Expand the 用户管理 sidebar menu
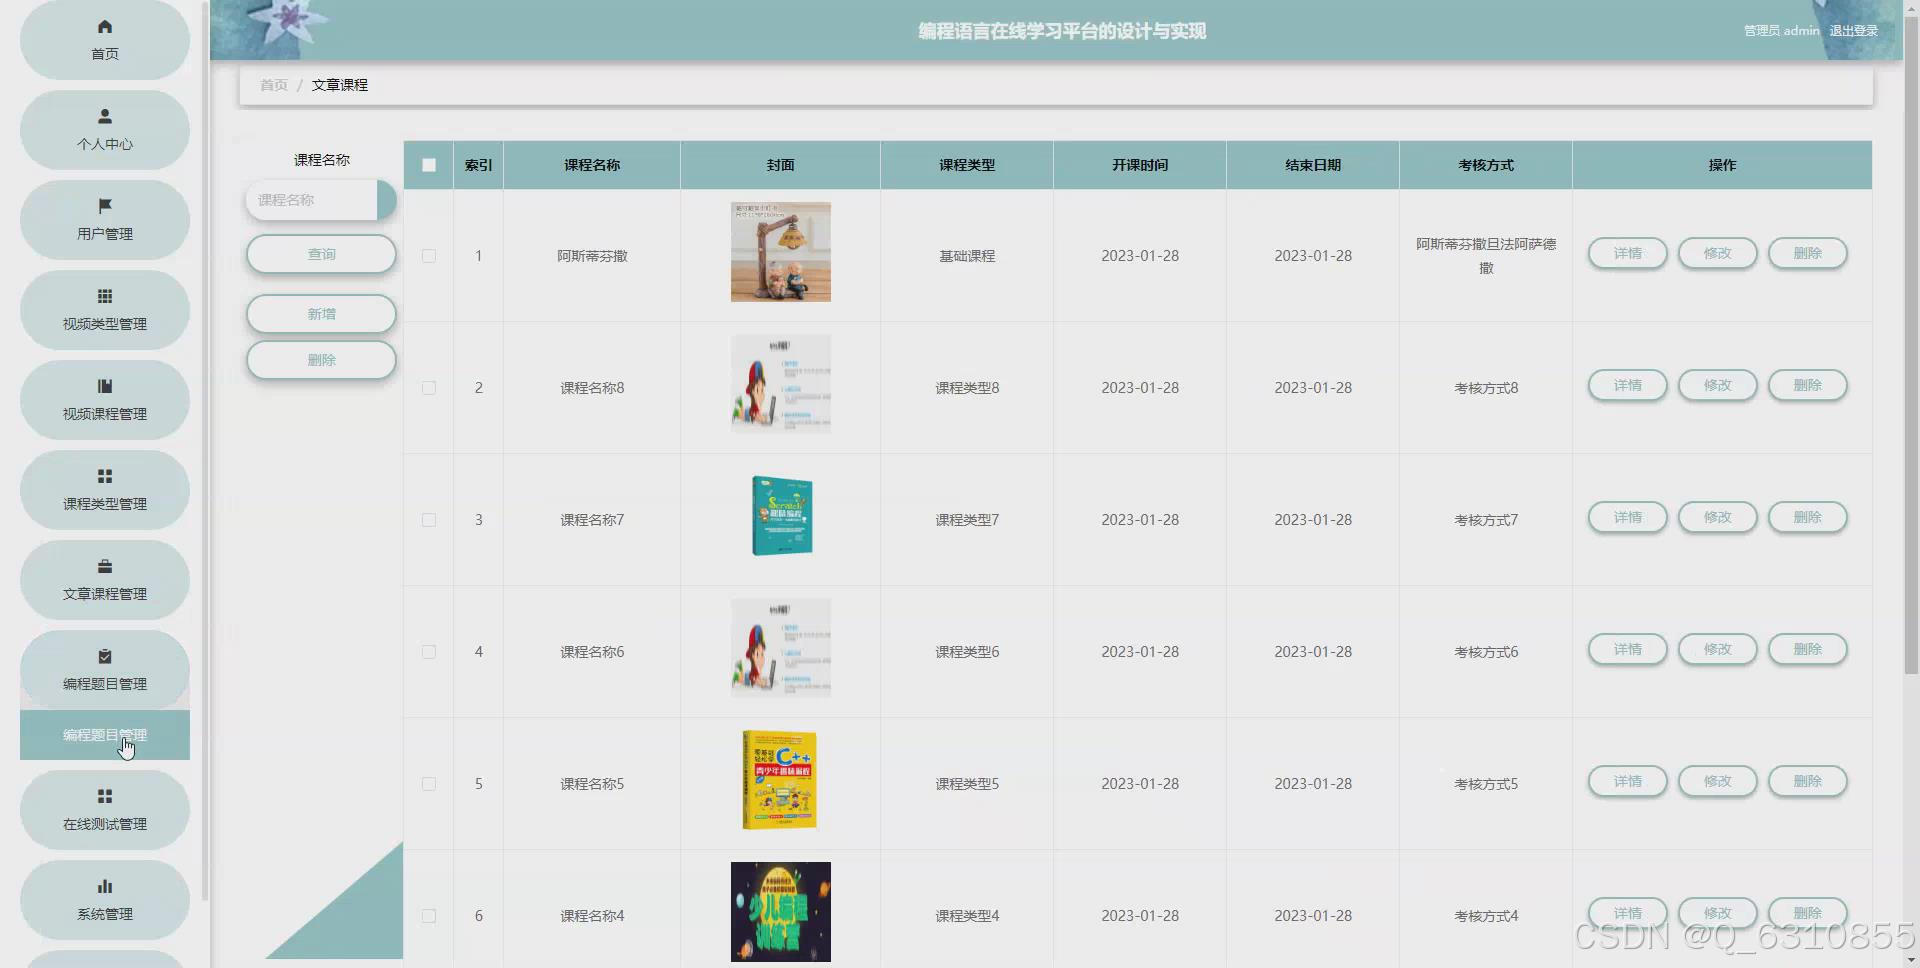Image resolution: width=1920 pixels, height=968 pixels. 105,220
